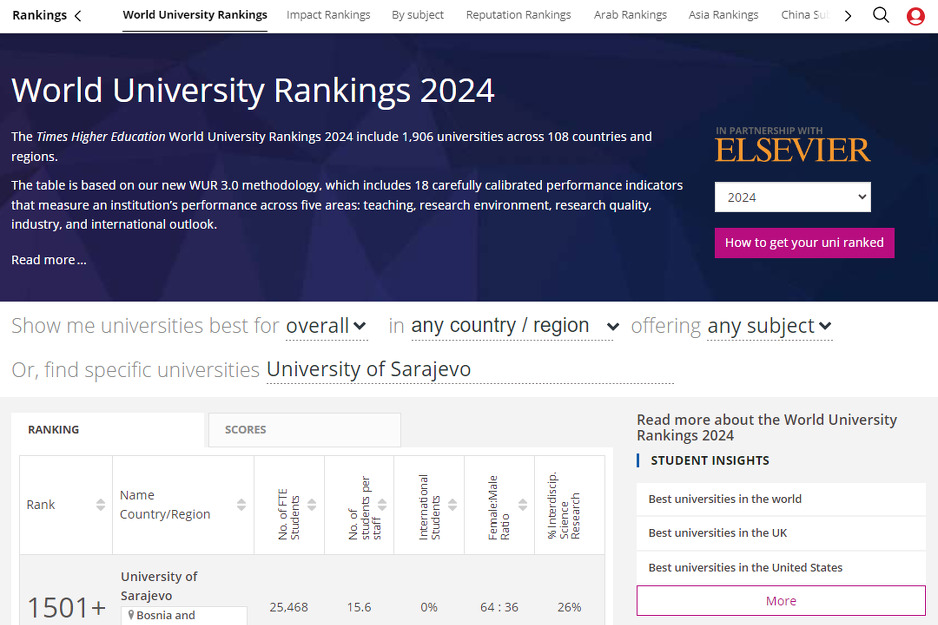Open the 2024 year selector dropdown
This screenshot has height=625, width=938.
click(792, 197)
